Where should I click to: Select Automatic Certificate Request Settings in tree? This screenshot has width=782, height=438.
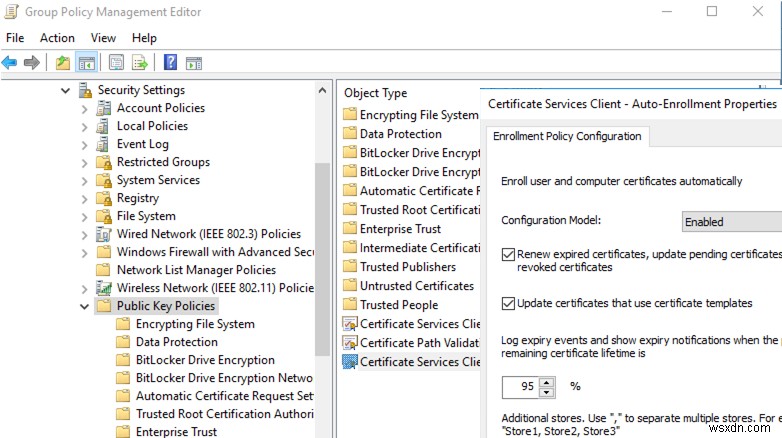(224, 396)
